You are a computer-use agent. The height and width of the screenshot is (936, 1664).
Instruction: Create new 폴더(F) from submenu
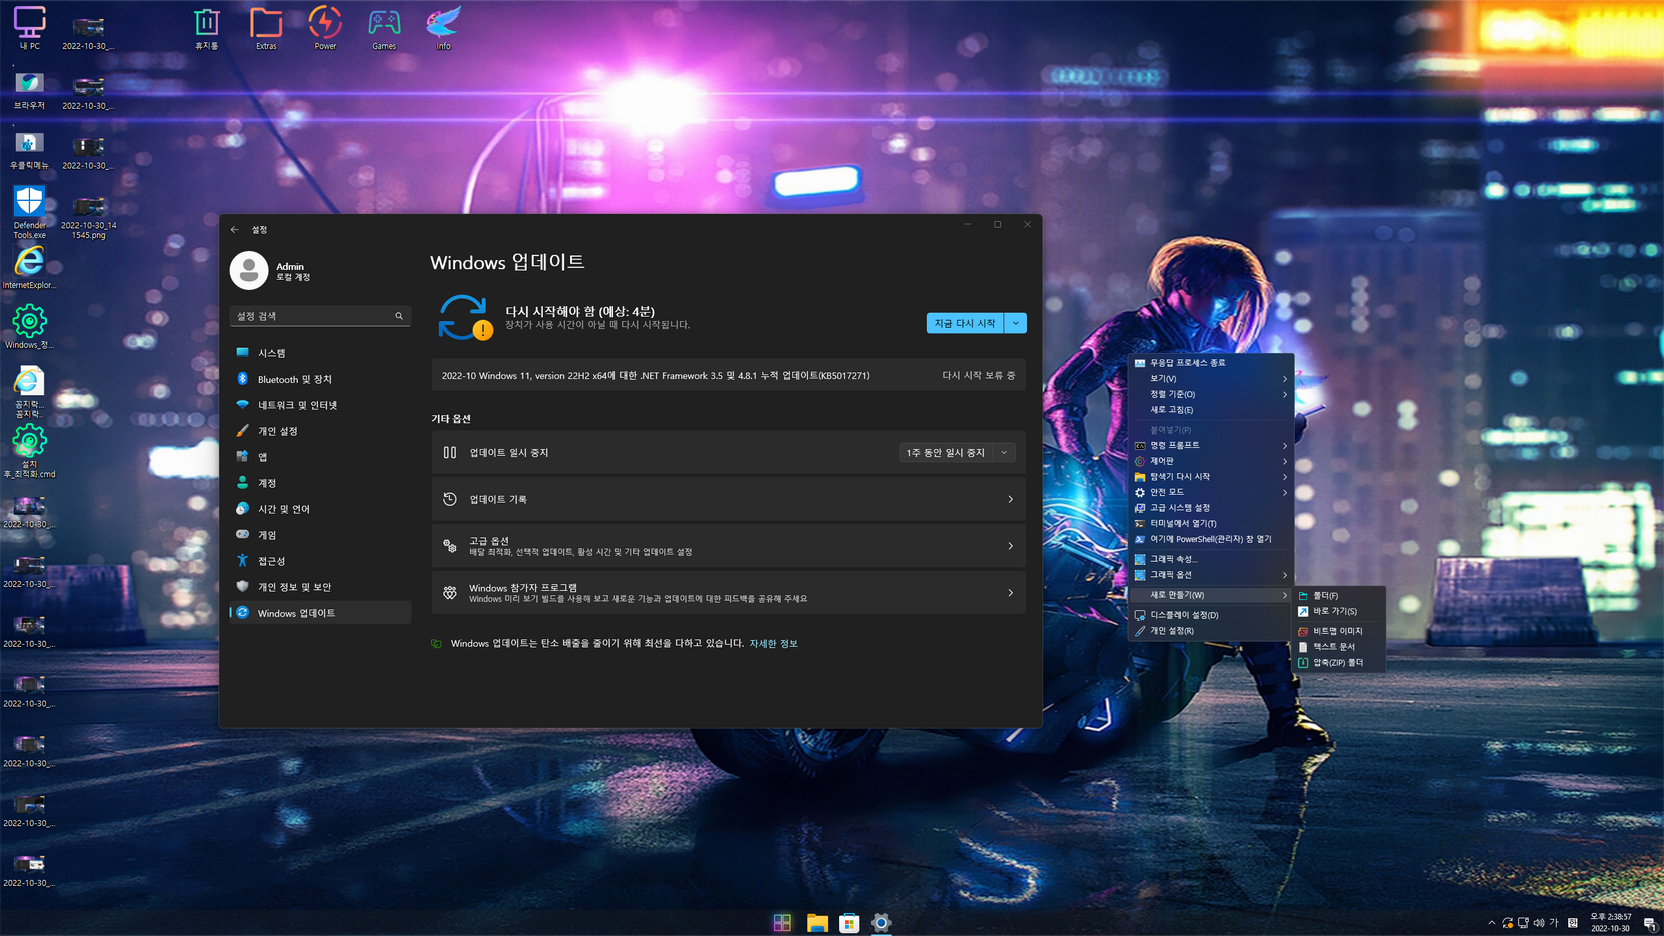[1340, 596]
